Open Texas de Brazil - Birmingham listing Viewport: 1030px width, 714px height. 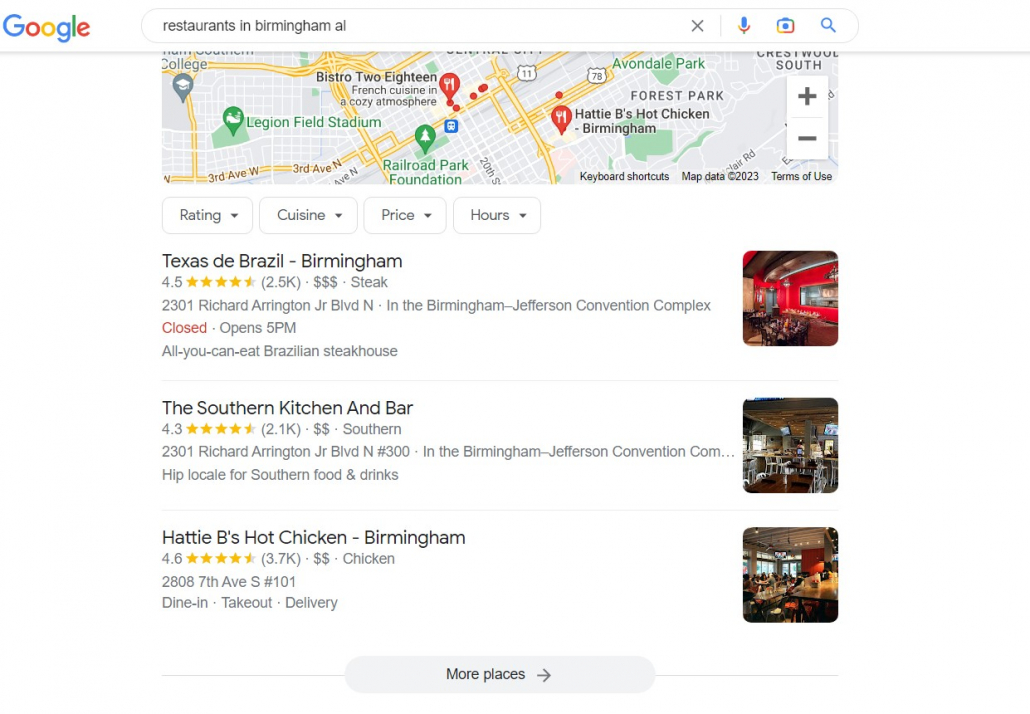click(x=282, y=261)
